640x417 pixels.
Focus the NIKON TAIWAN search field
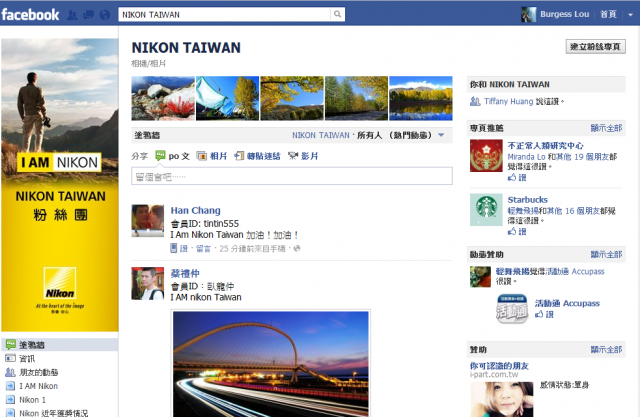tap(224, 15)
